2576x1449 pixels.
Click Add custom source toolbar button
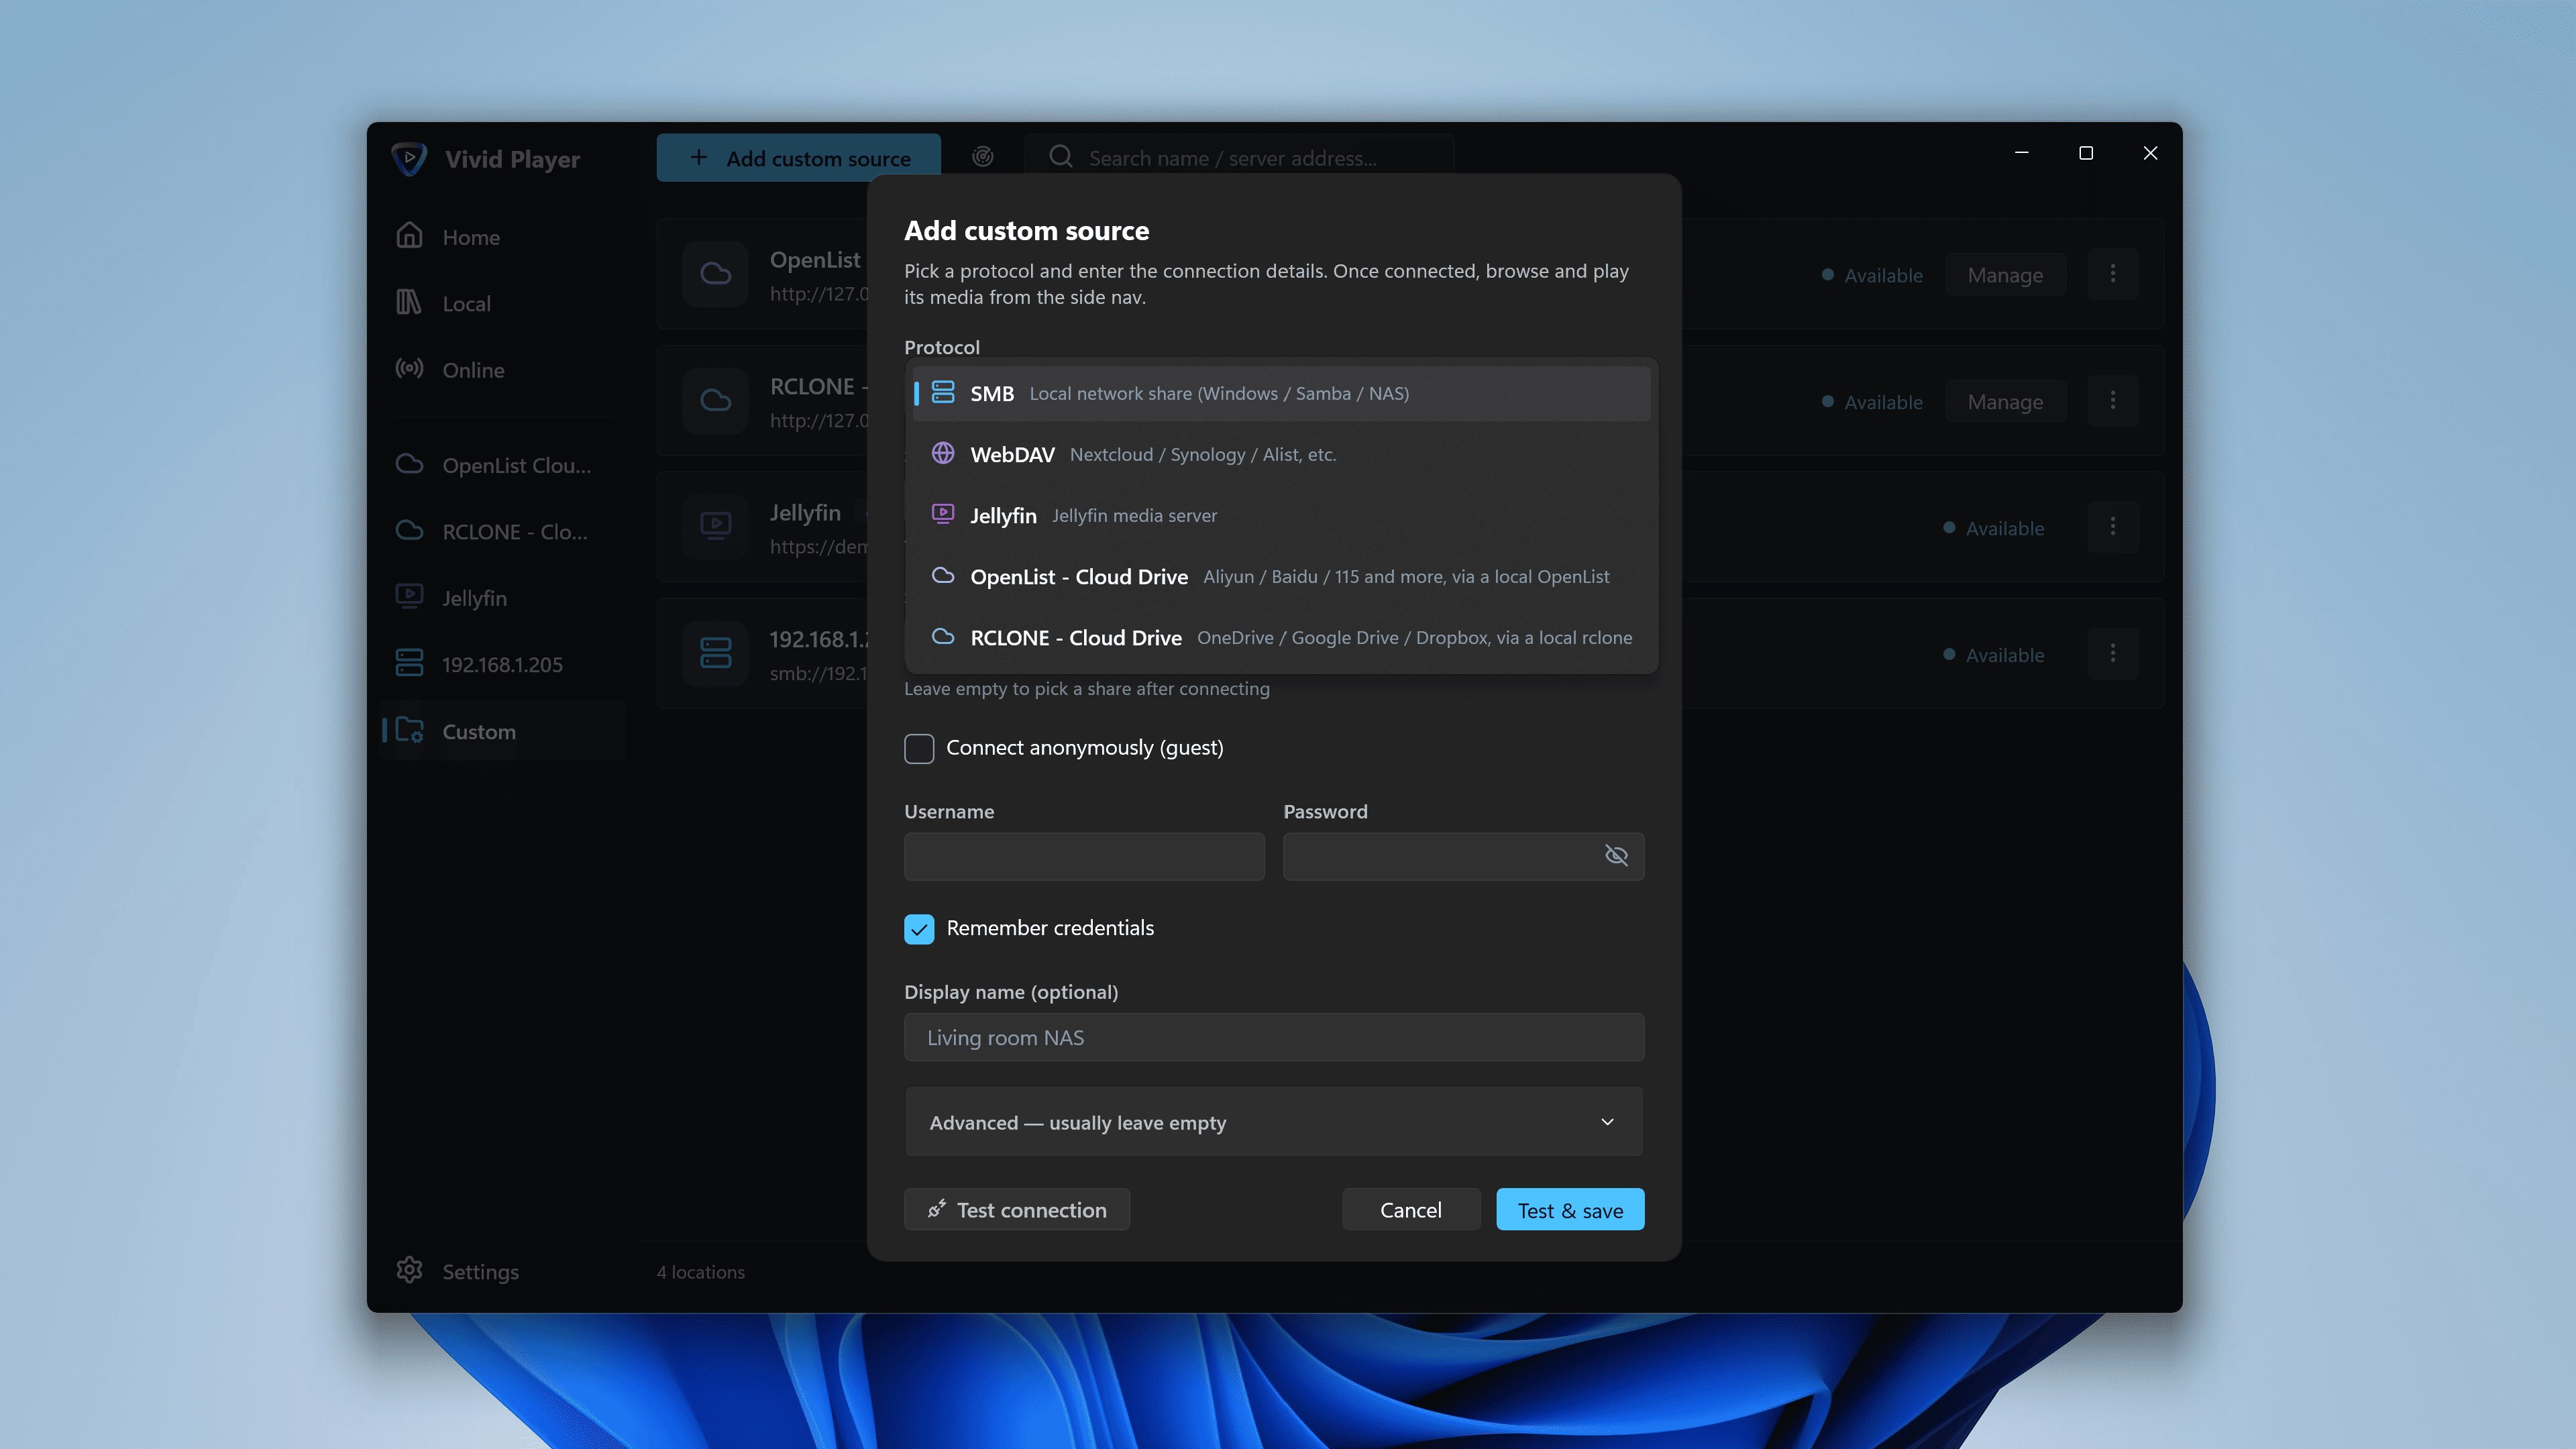tap(799, 158)
